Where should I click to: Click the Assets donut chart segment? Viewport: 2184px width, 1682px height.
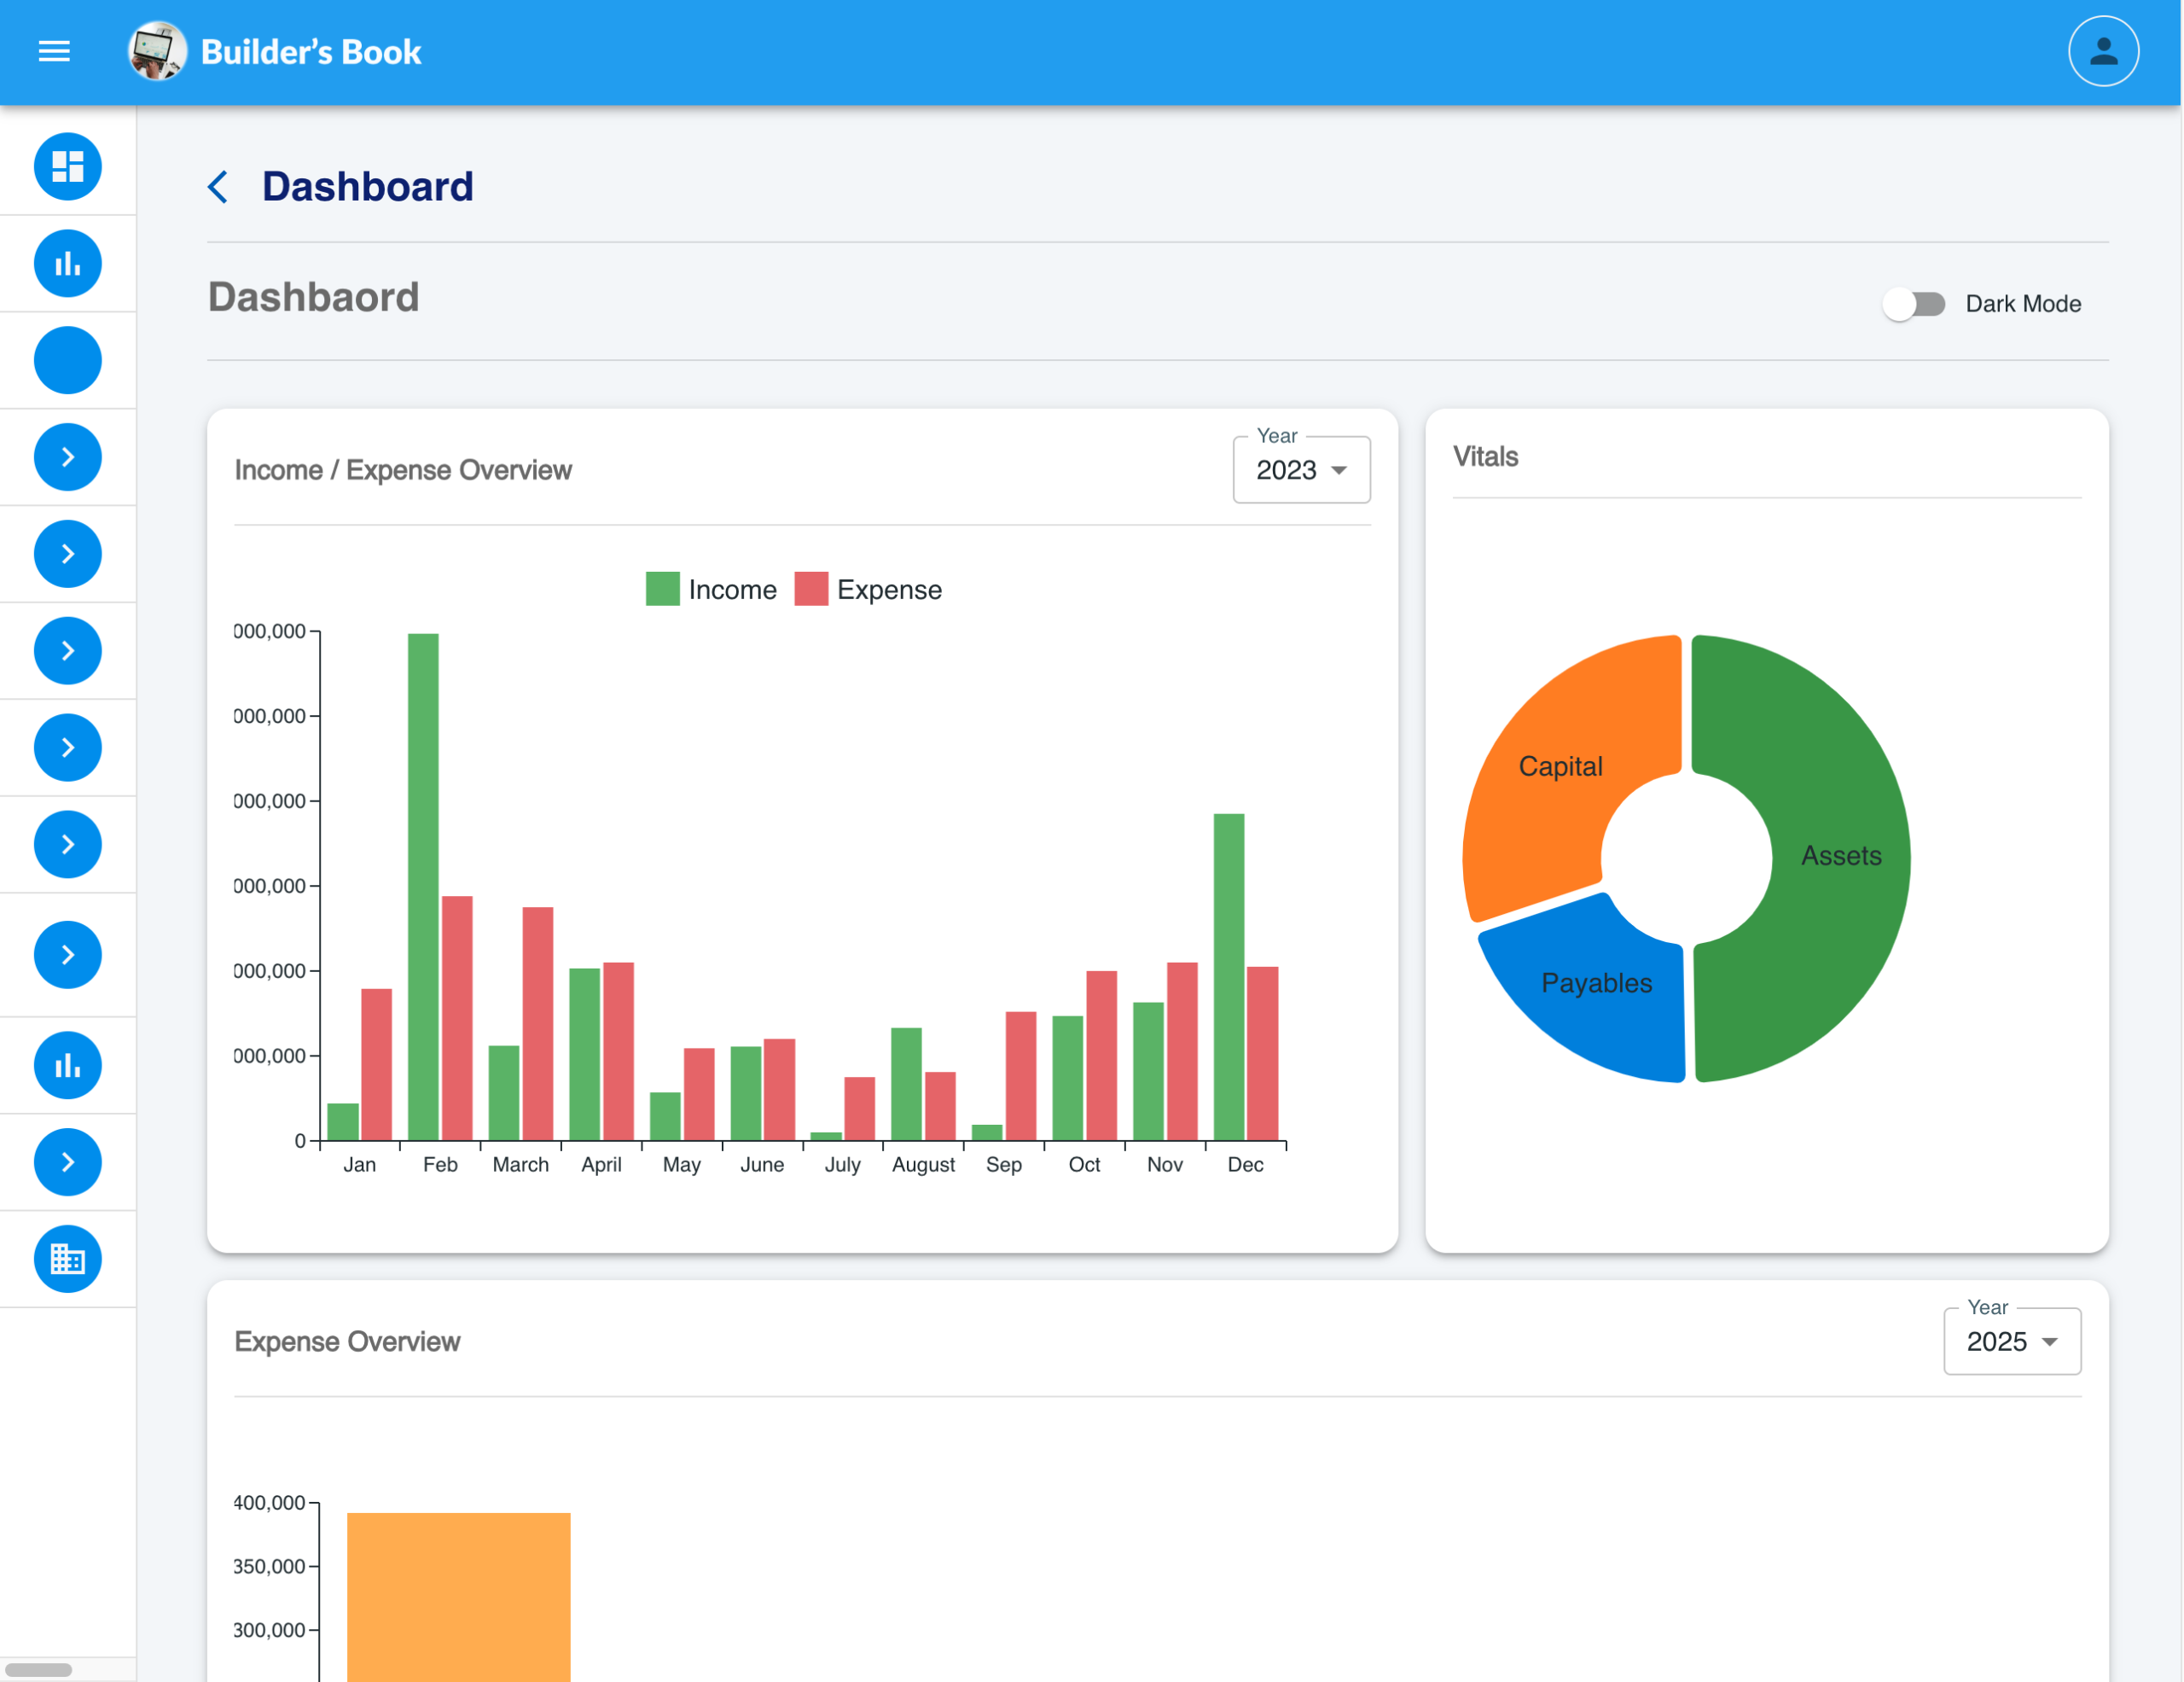(x=1840, y=856)
